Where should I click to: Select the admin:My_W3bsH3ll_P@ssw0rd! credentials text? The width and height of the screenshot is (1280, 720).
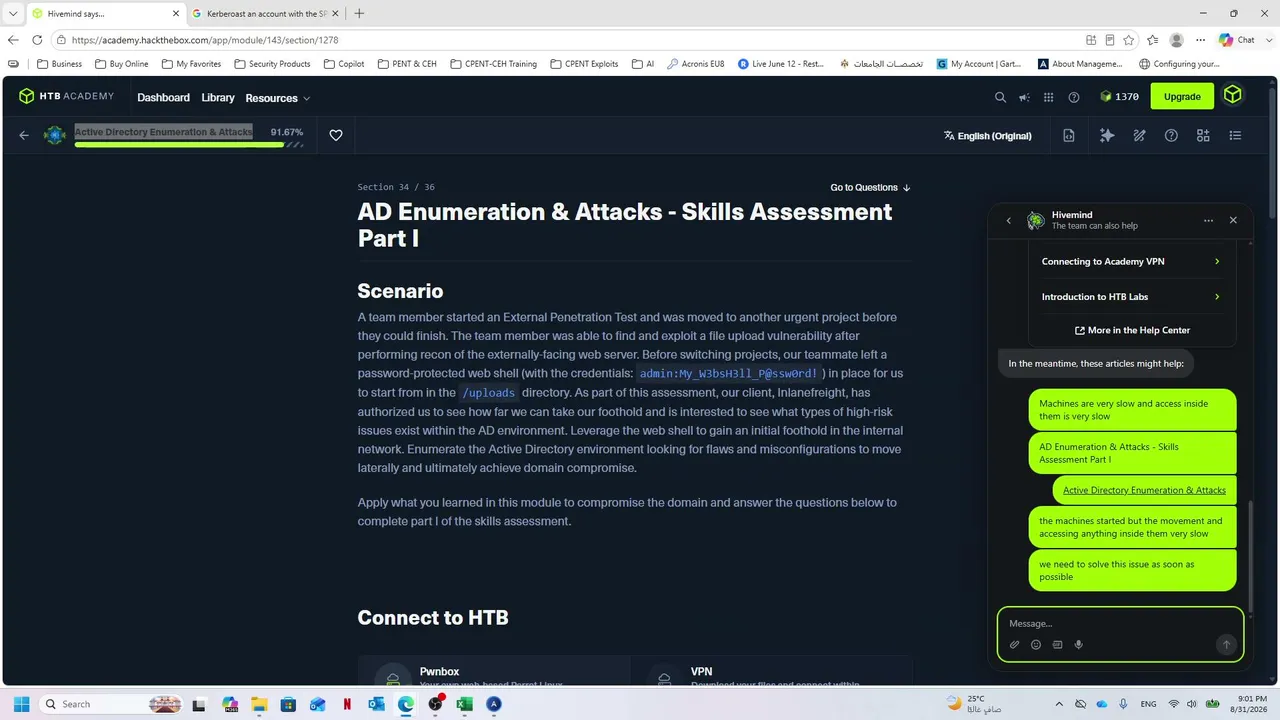click(729, 374)
